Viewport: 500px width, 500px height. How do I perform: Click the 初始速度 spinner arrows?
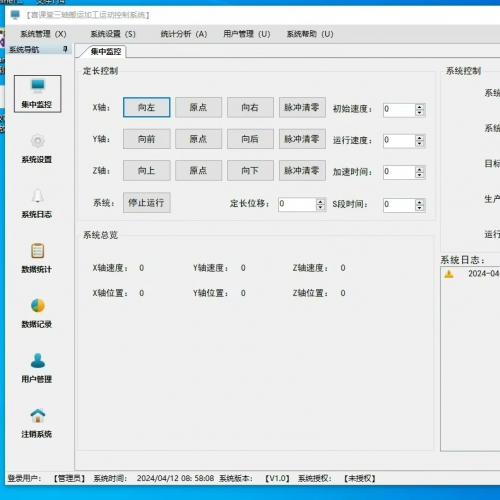[420, 110]
